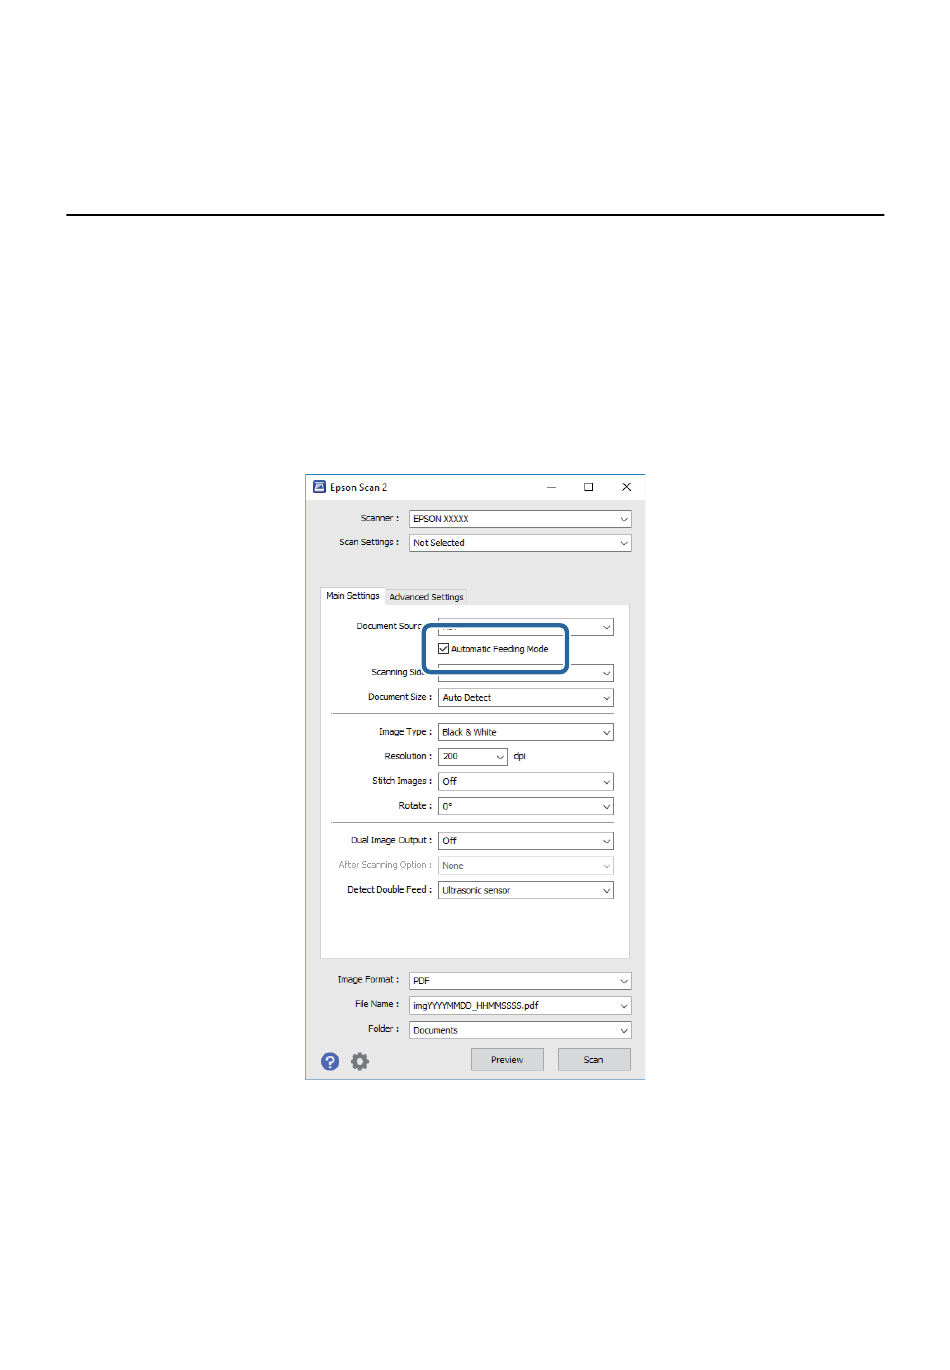The width and height of the screenshot is (950, 1370).
Task: Click the 'Image Type :' label
Action: click(405, 732)
